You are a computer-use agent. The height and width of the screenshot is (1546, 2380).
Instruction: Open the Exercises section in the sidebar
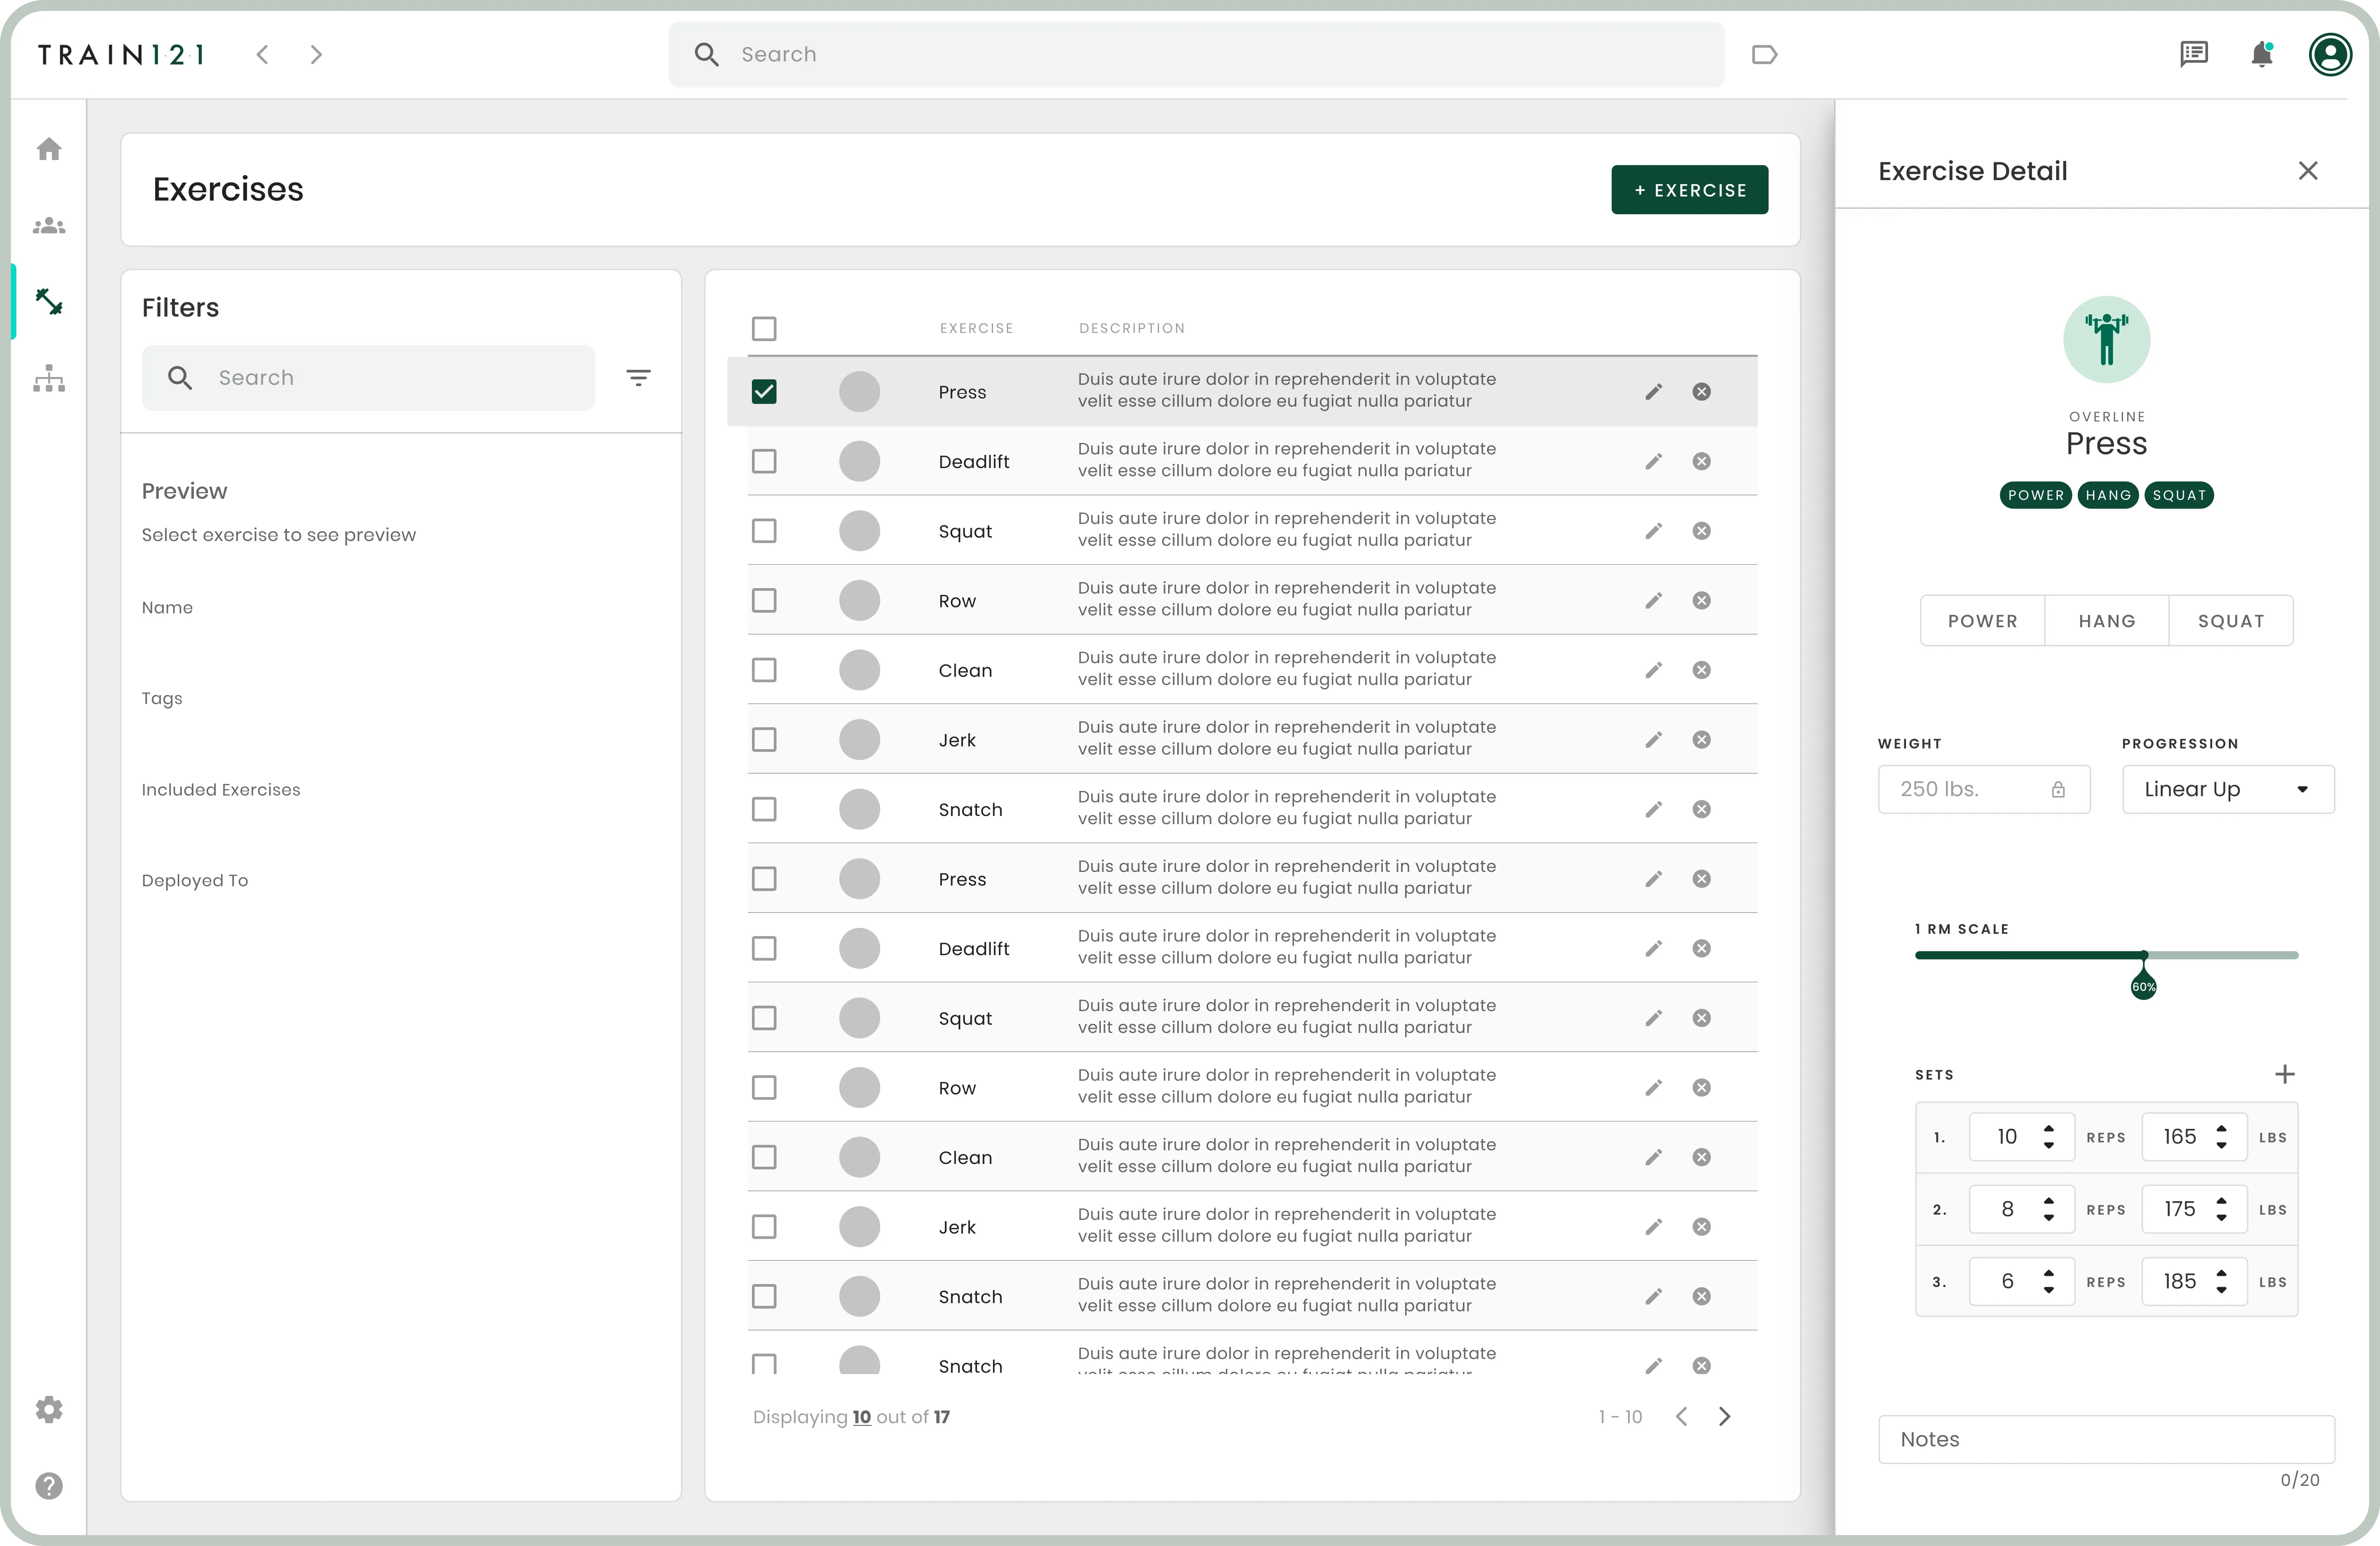[x=49, y=301]
